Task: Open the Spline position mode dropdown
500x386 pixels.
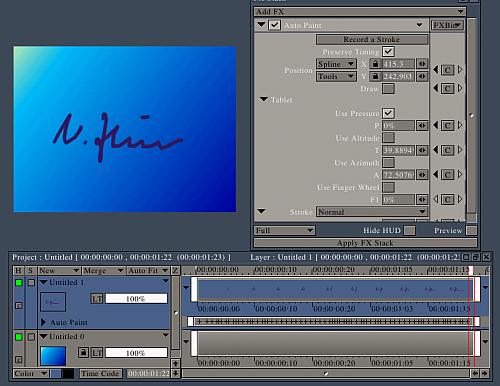Action: 336,64
